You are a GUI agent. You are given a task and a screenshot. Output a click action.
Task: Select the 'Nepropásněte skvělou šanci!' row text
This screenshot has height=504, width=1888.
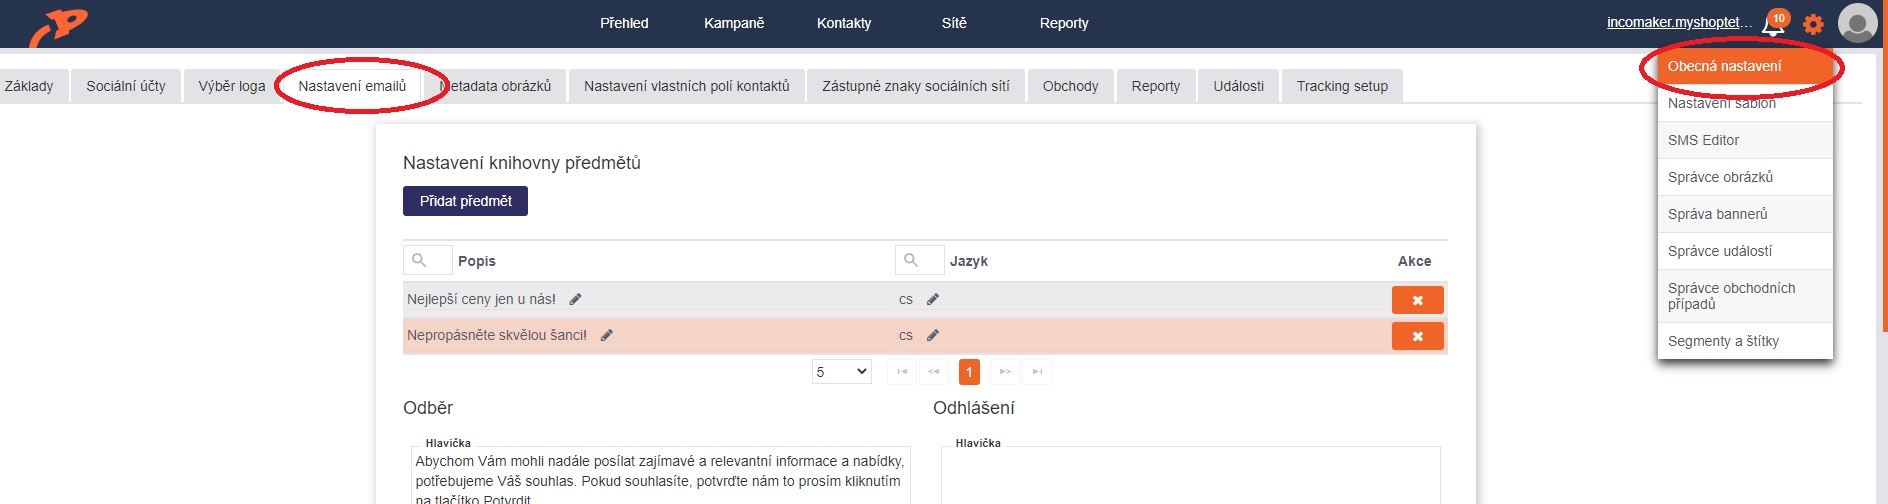tap(497, 335)
